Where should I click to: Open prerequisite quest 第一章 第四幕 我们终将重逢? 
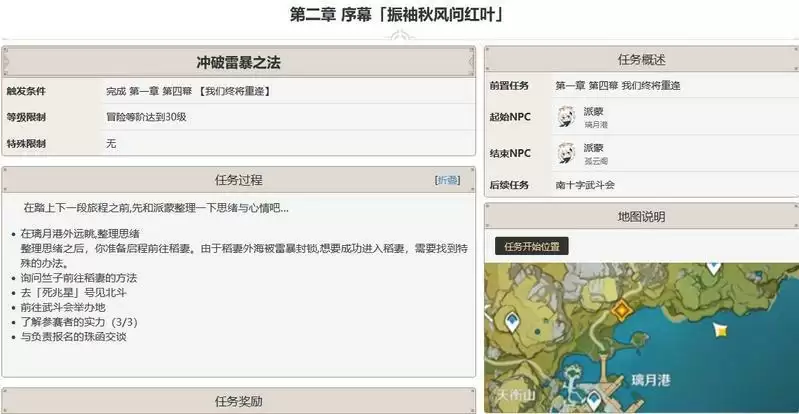pos(618,86)
